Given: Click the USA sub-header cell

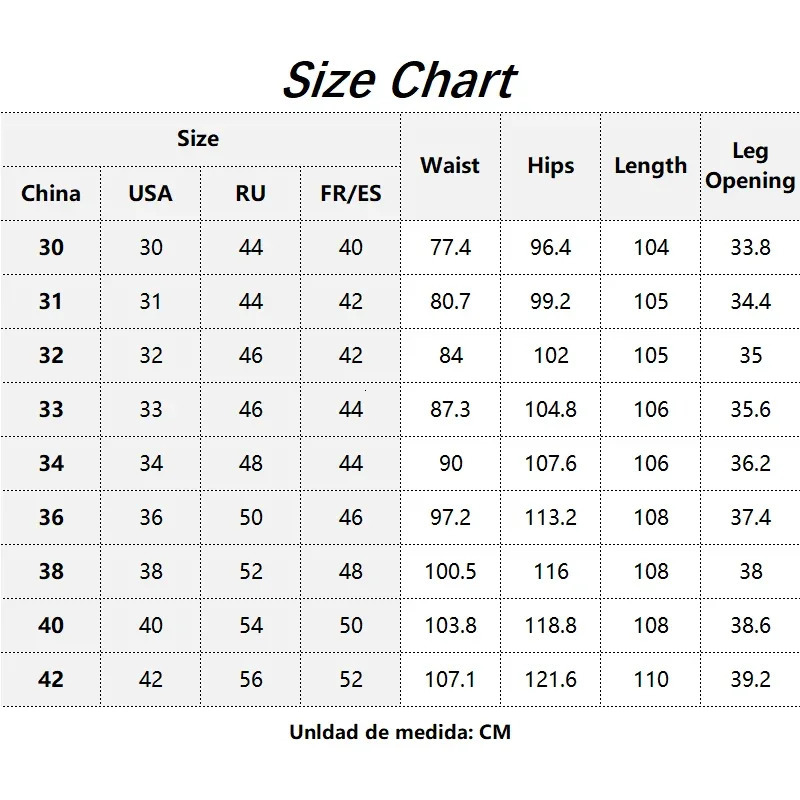Looking at the screenshot, I should coord(150,193).
